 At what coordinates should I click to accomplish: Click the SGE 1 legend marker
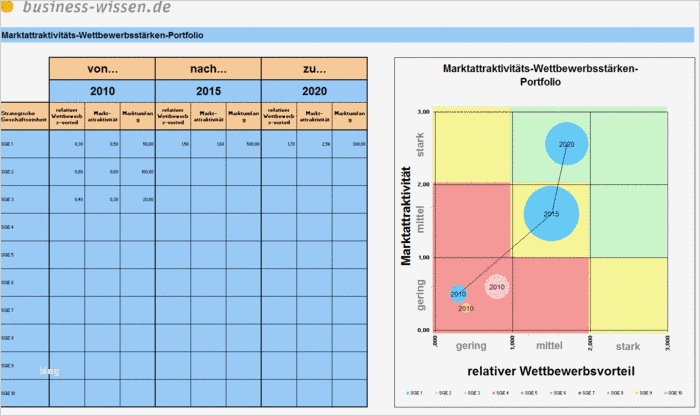(x=408, y=393)
